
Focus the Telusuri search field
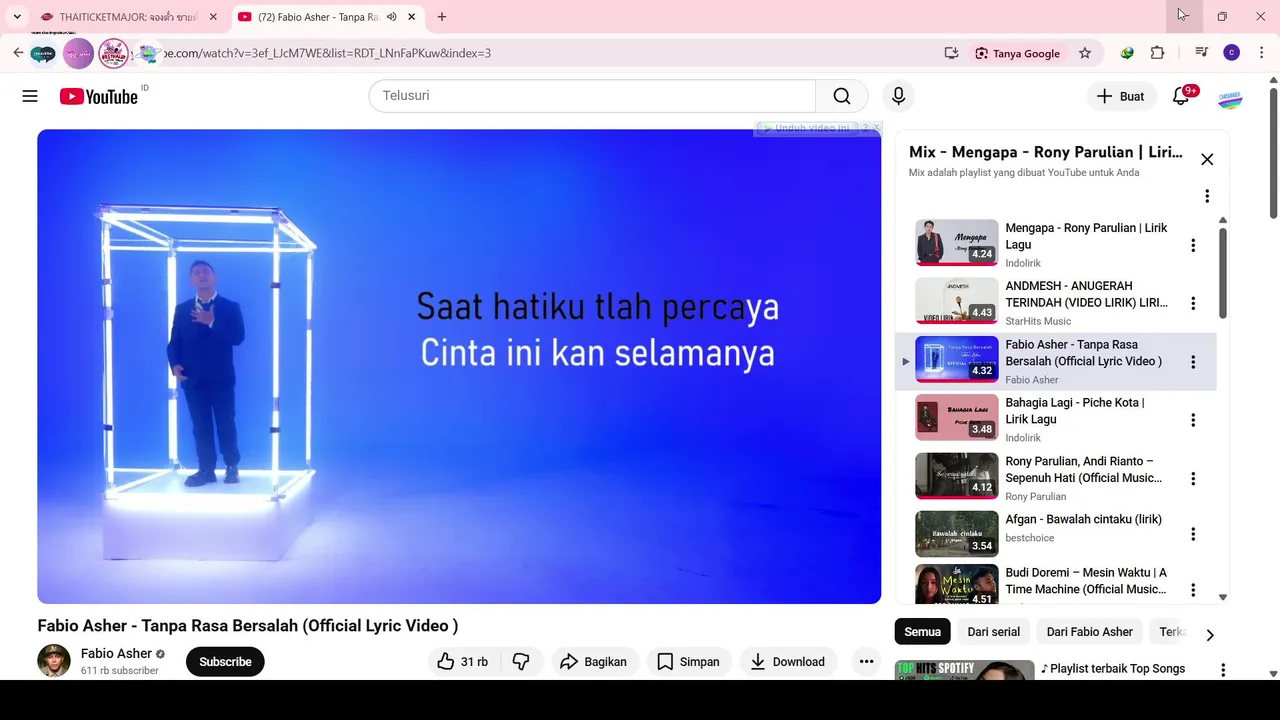(x=592, y=96)
